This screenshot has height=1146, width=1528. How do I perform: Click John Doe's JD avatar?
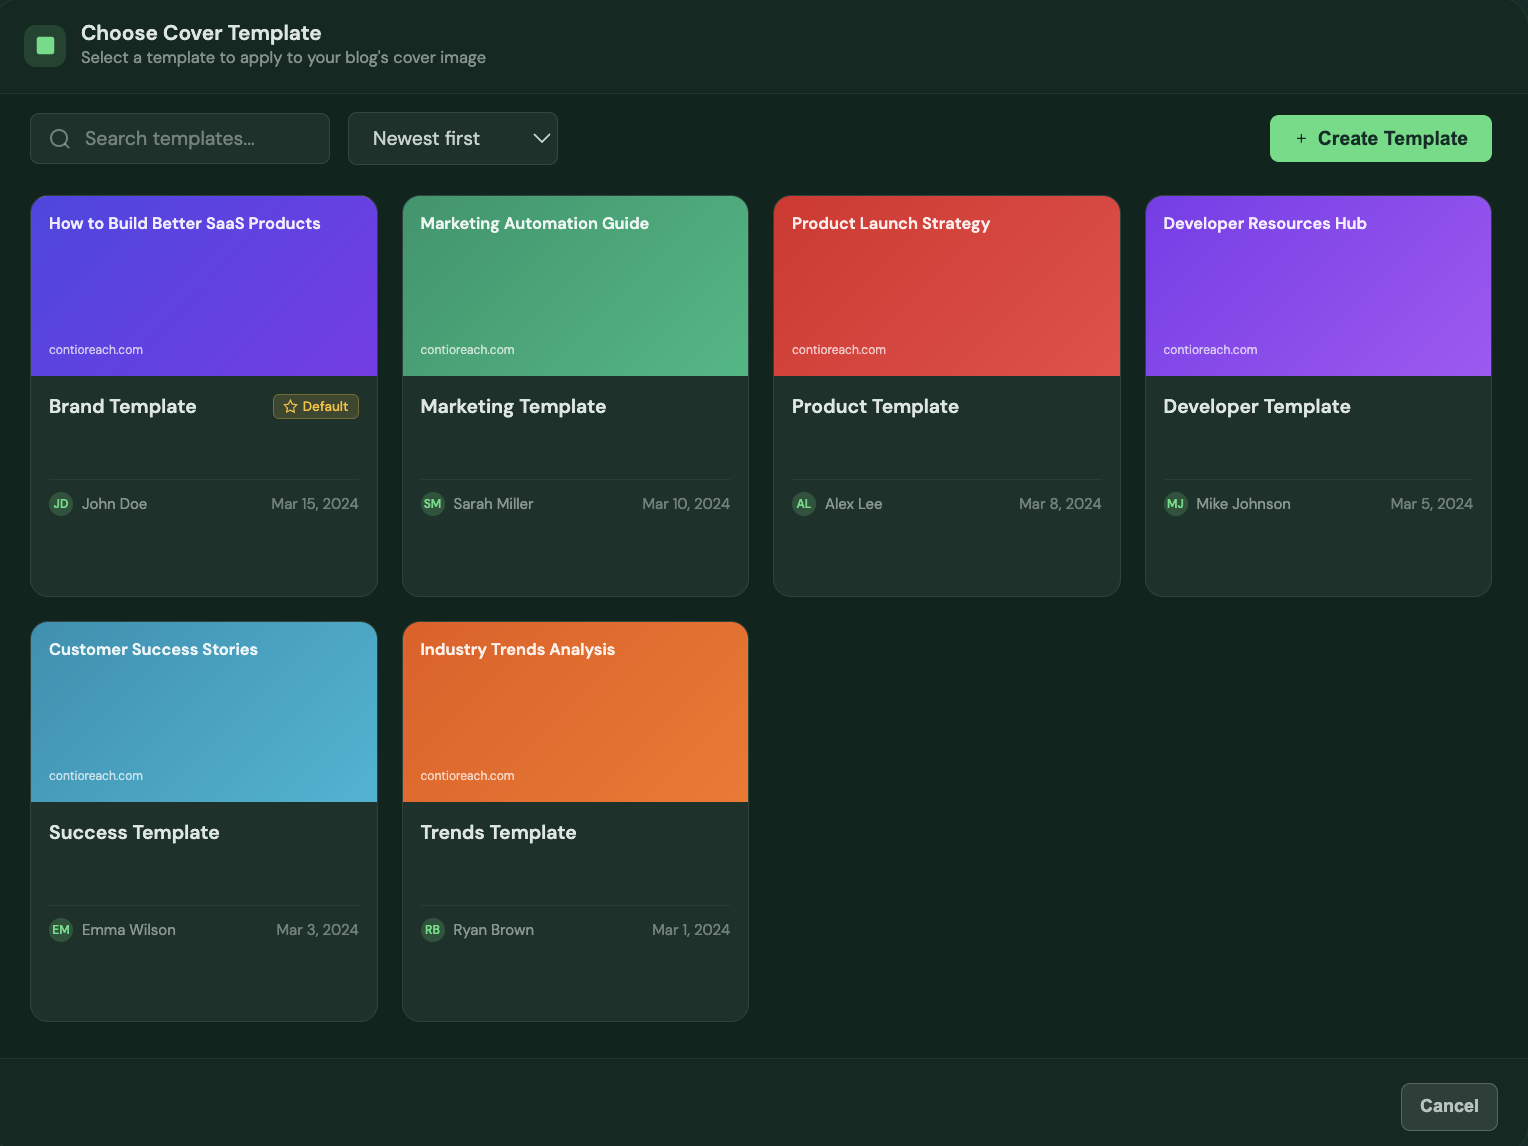pos(61,504)
